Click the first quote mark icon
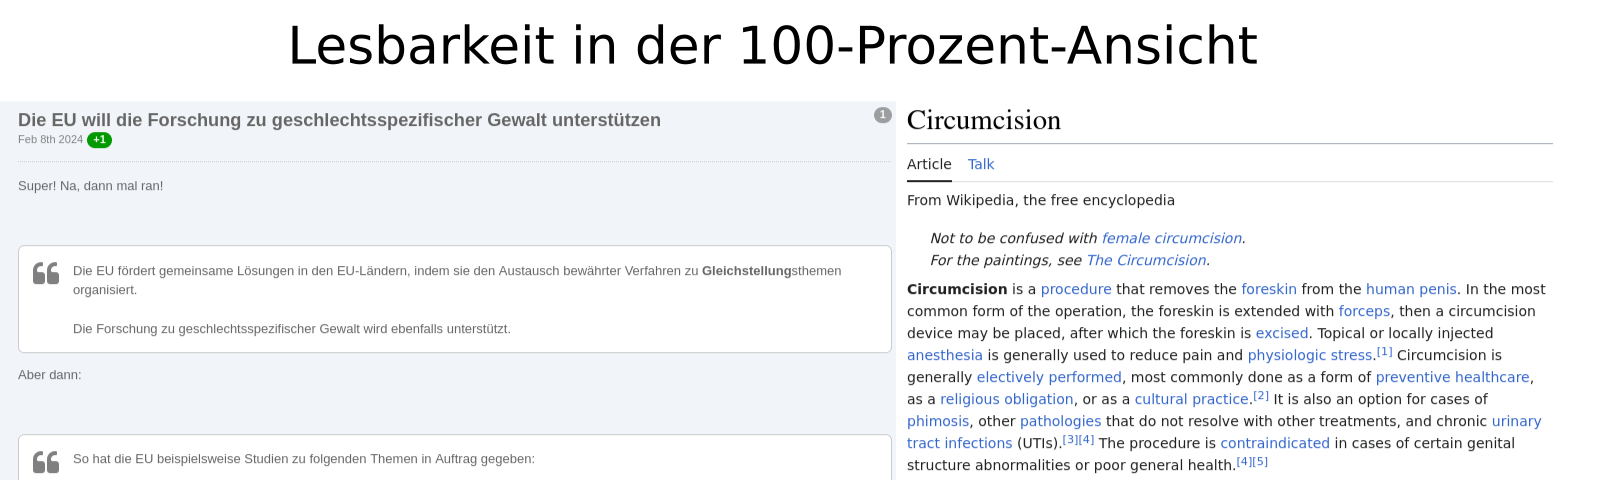1600x480 pixels. (x=46, y=273)
